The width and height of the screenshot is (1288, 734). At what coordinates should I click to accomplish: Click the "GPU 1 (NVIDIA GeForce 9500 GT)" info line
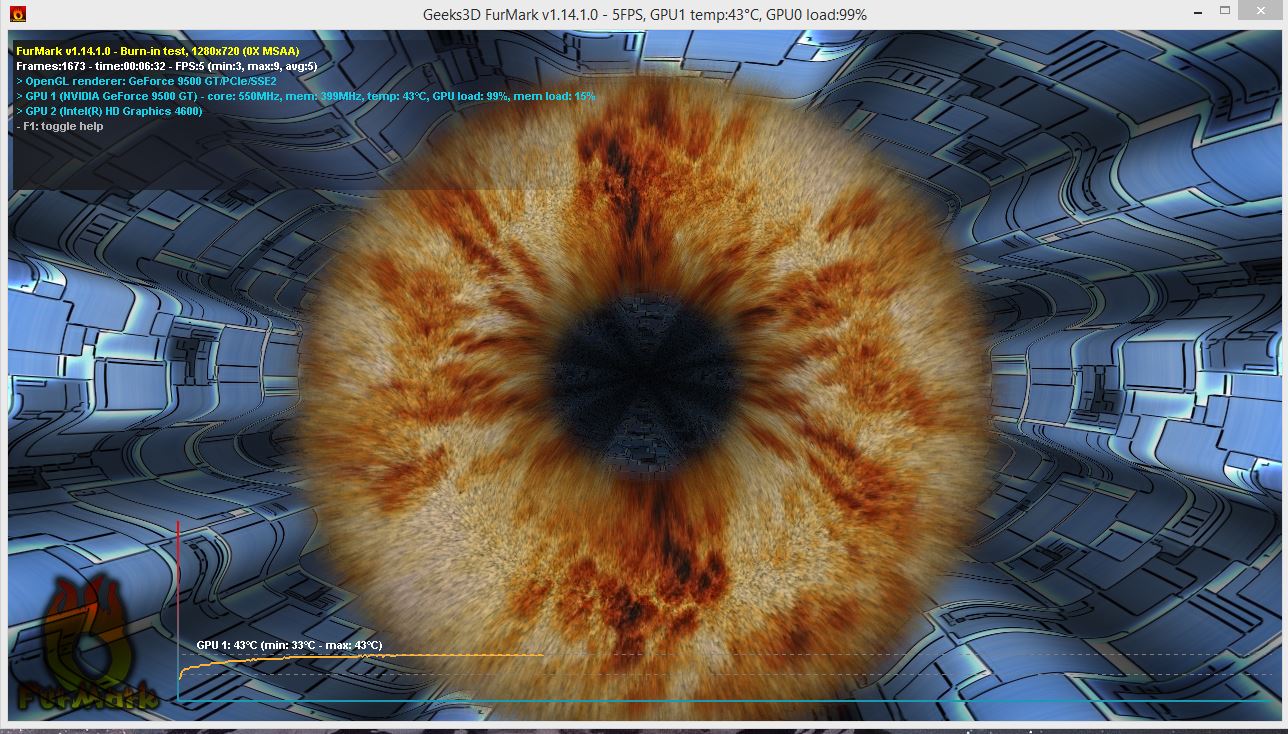306,96
